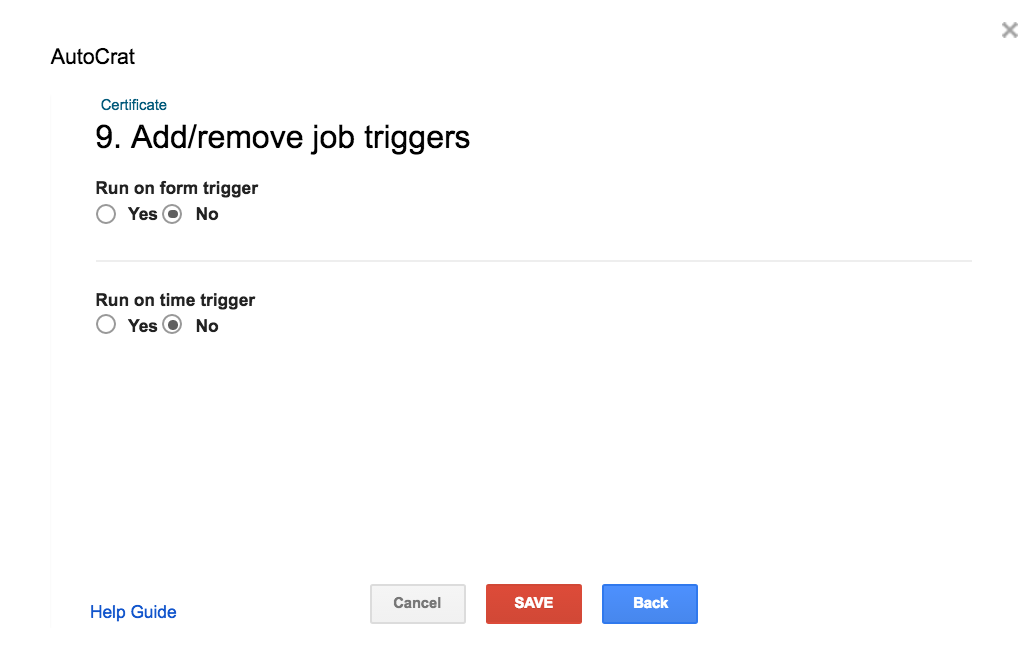Enable Yes radio for time trigger
This screenshot has height=666, width=1034.
pyautogui.click(x=106, y=324)
